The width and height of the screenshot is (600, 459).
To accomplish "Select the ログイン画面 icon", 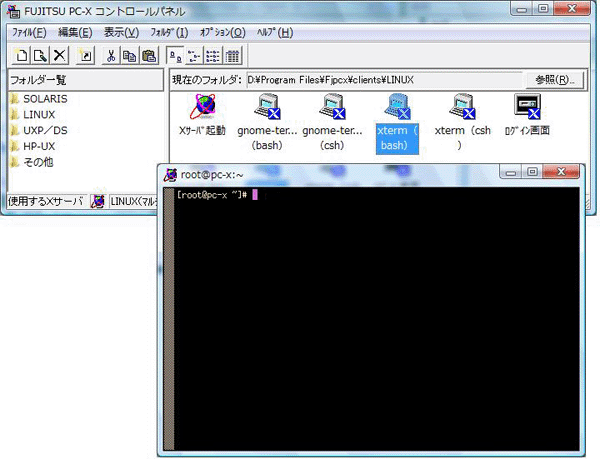I will (x=527, y=115).
